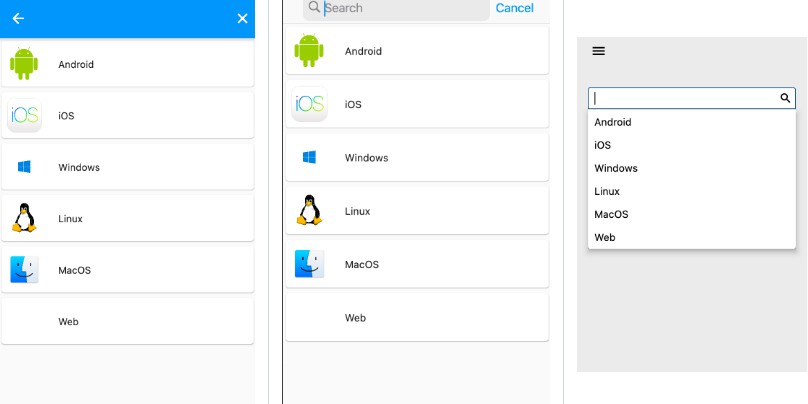Click the Windows logo in the middle panel
Image resolution: width=808 pixels, height=404 pixels.
pos(309,157)
